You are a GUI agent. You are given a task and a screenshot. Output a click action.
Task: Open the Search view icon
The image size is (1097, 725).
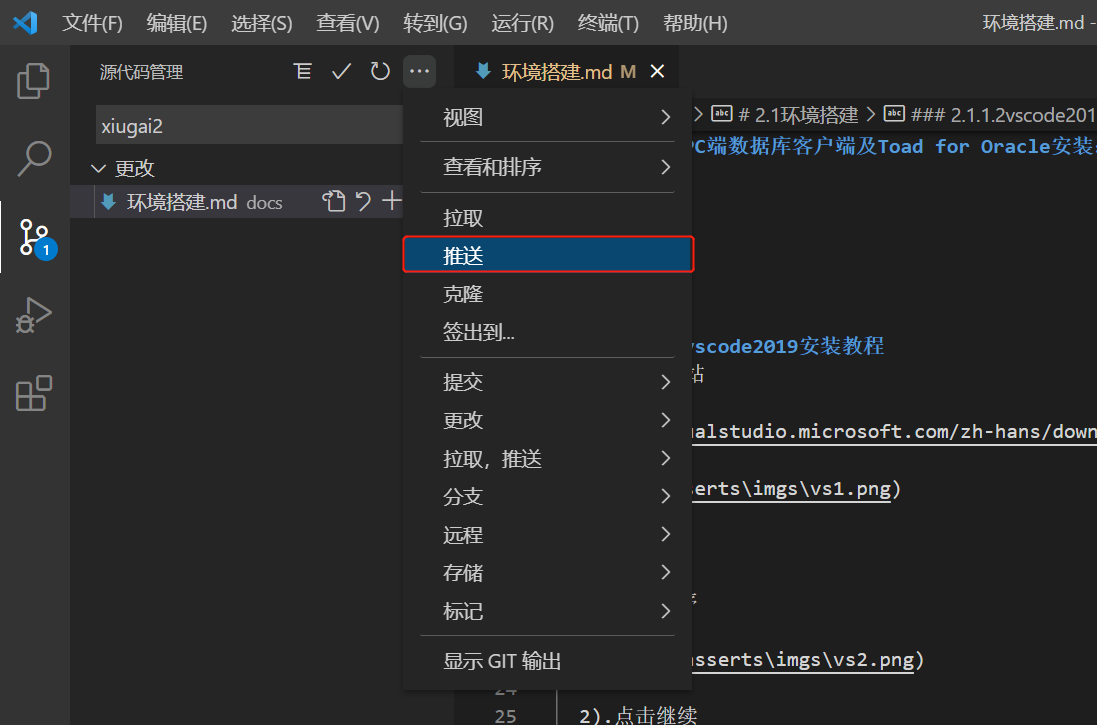pos(34,157)
